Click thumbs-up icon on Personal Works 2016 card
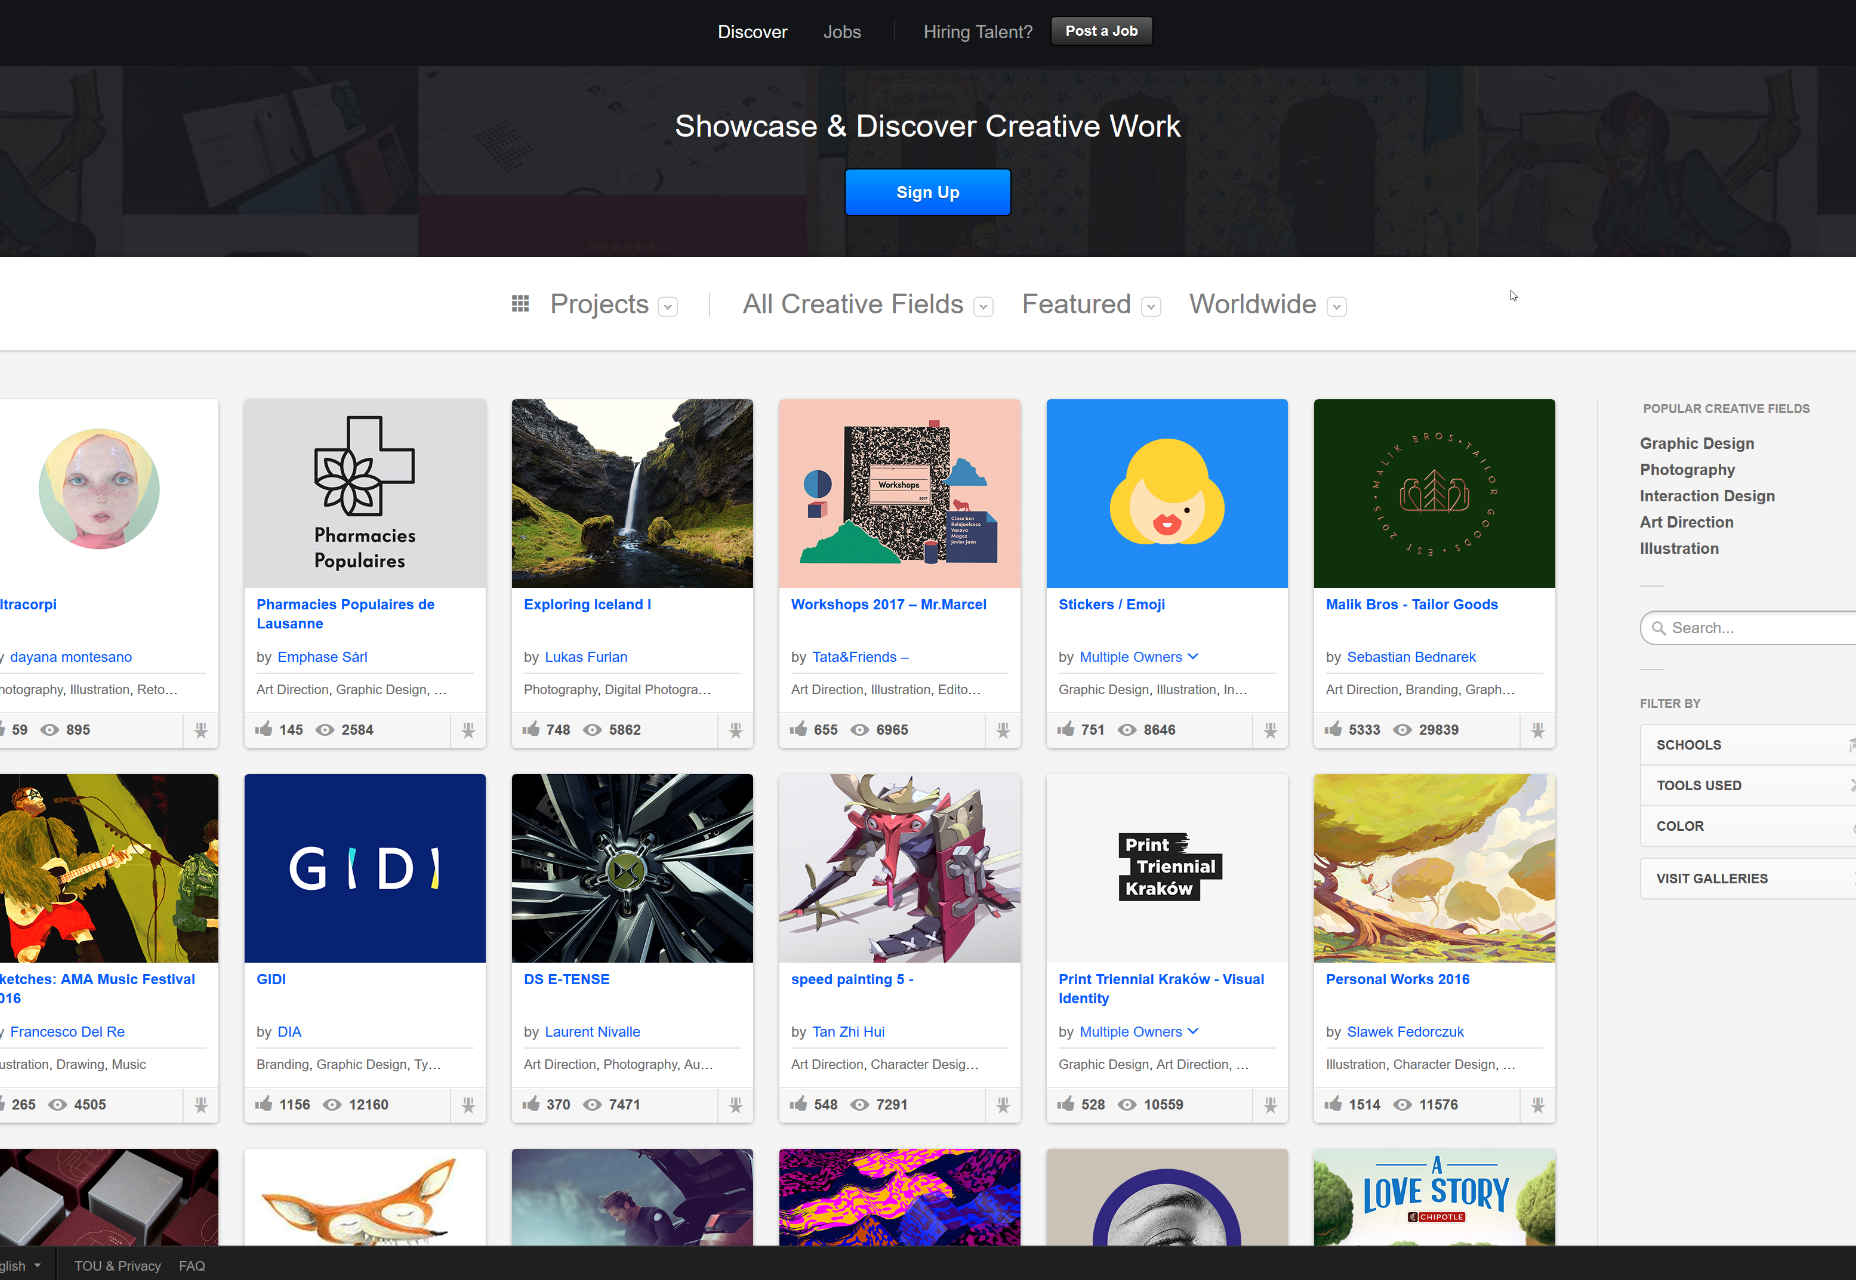The height and width of the screenshot is (1280, 1856). [x=1333, y=1104]
